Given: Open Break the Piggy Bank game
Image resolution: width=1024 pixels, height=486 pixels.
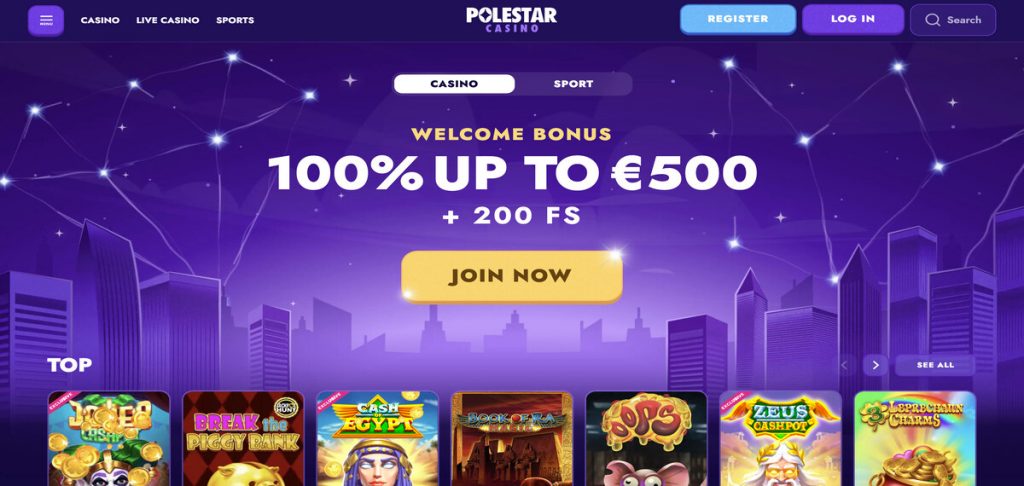Looking at the screenshot, I should (243, 438).
